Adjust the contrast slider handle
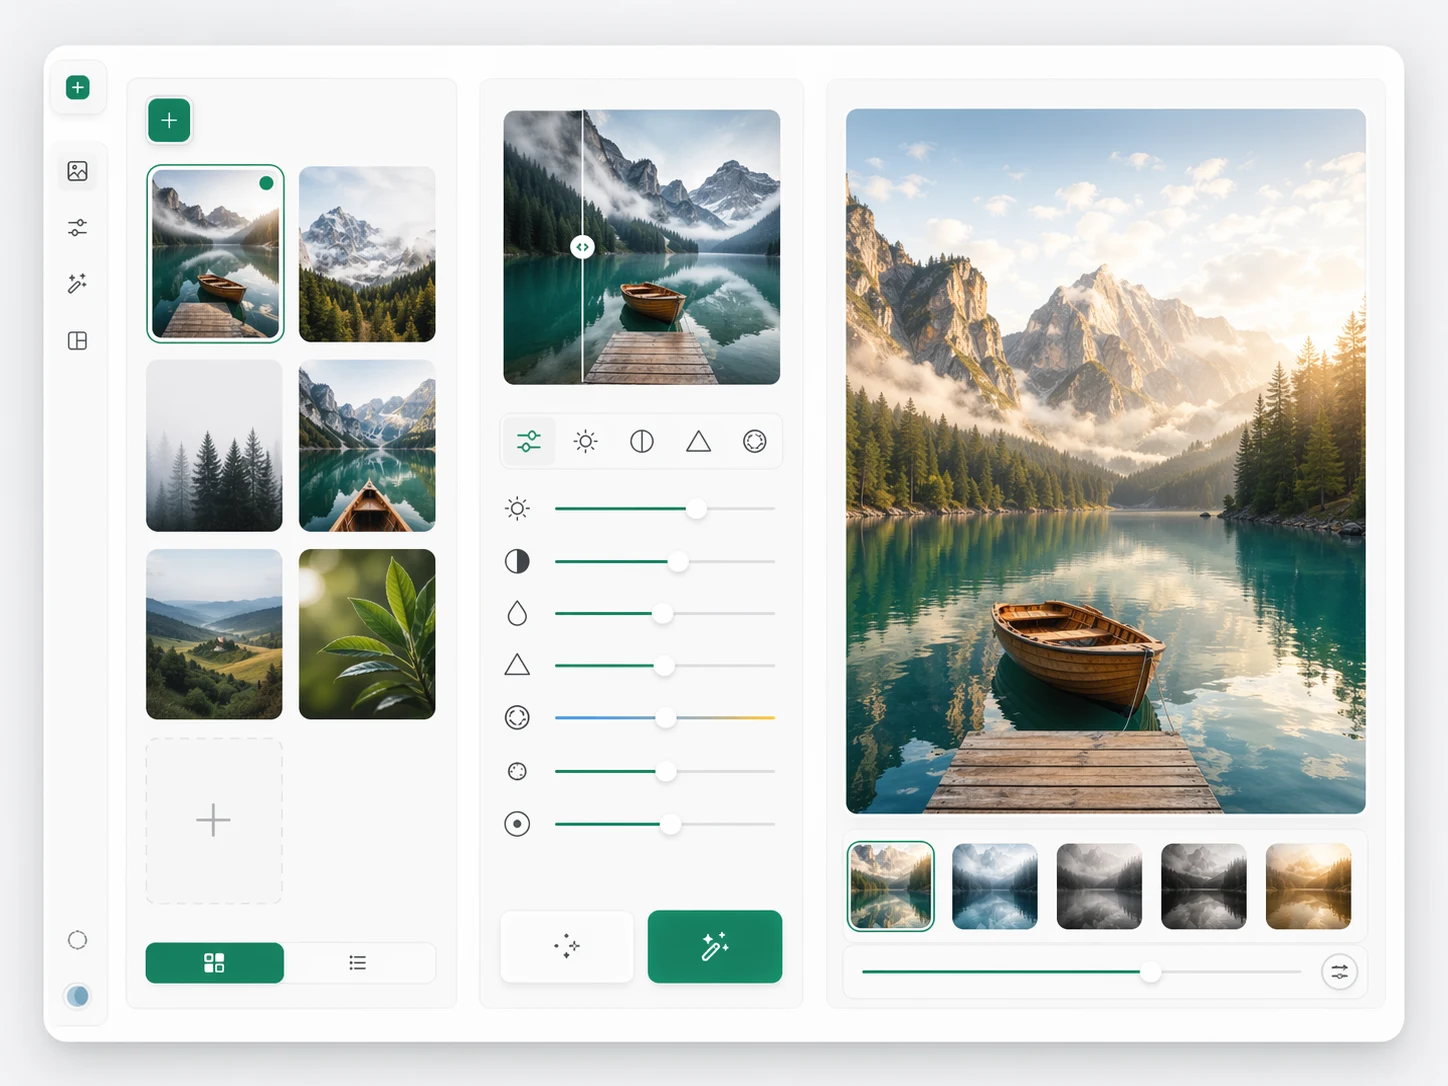 tap(678, 562)
